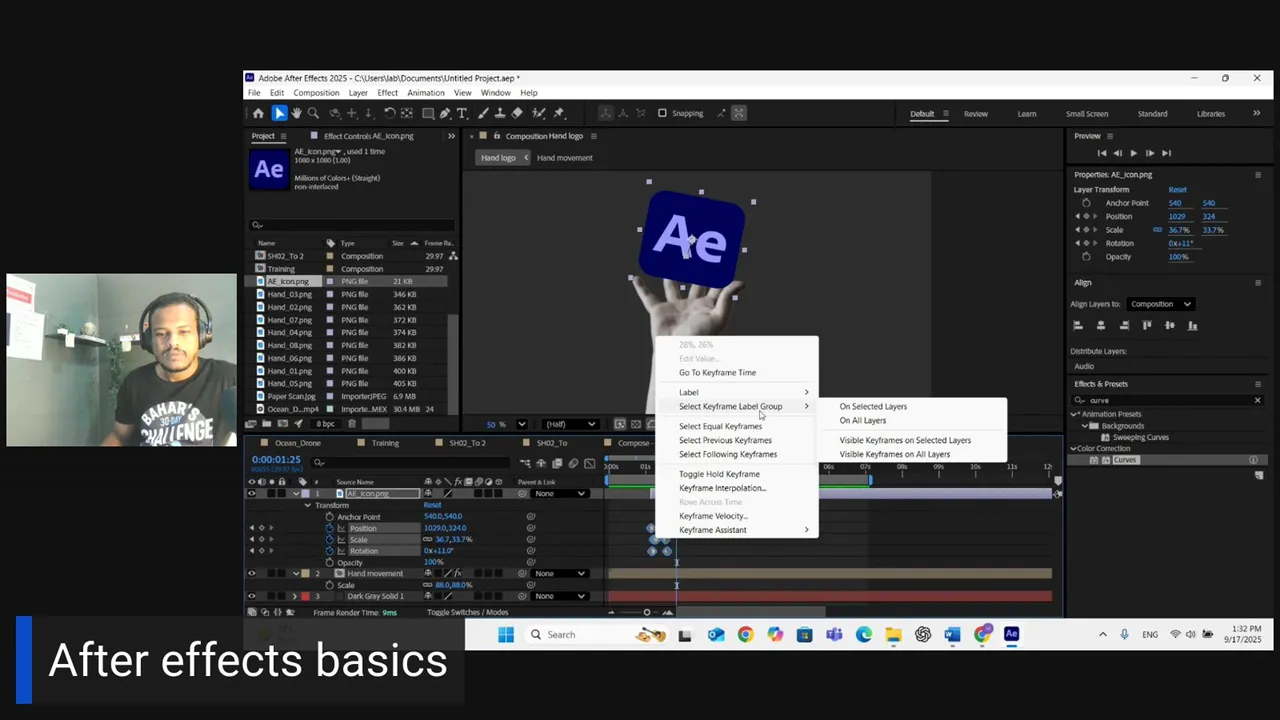The image size is (1280, 720).
Task: Open parent dropdown for Hand movement layer
Action: pyautogui.click(x=560, y=574)
